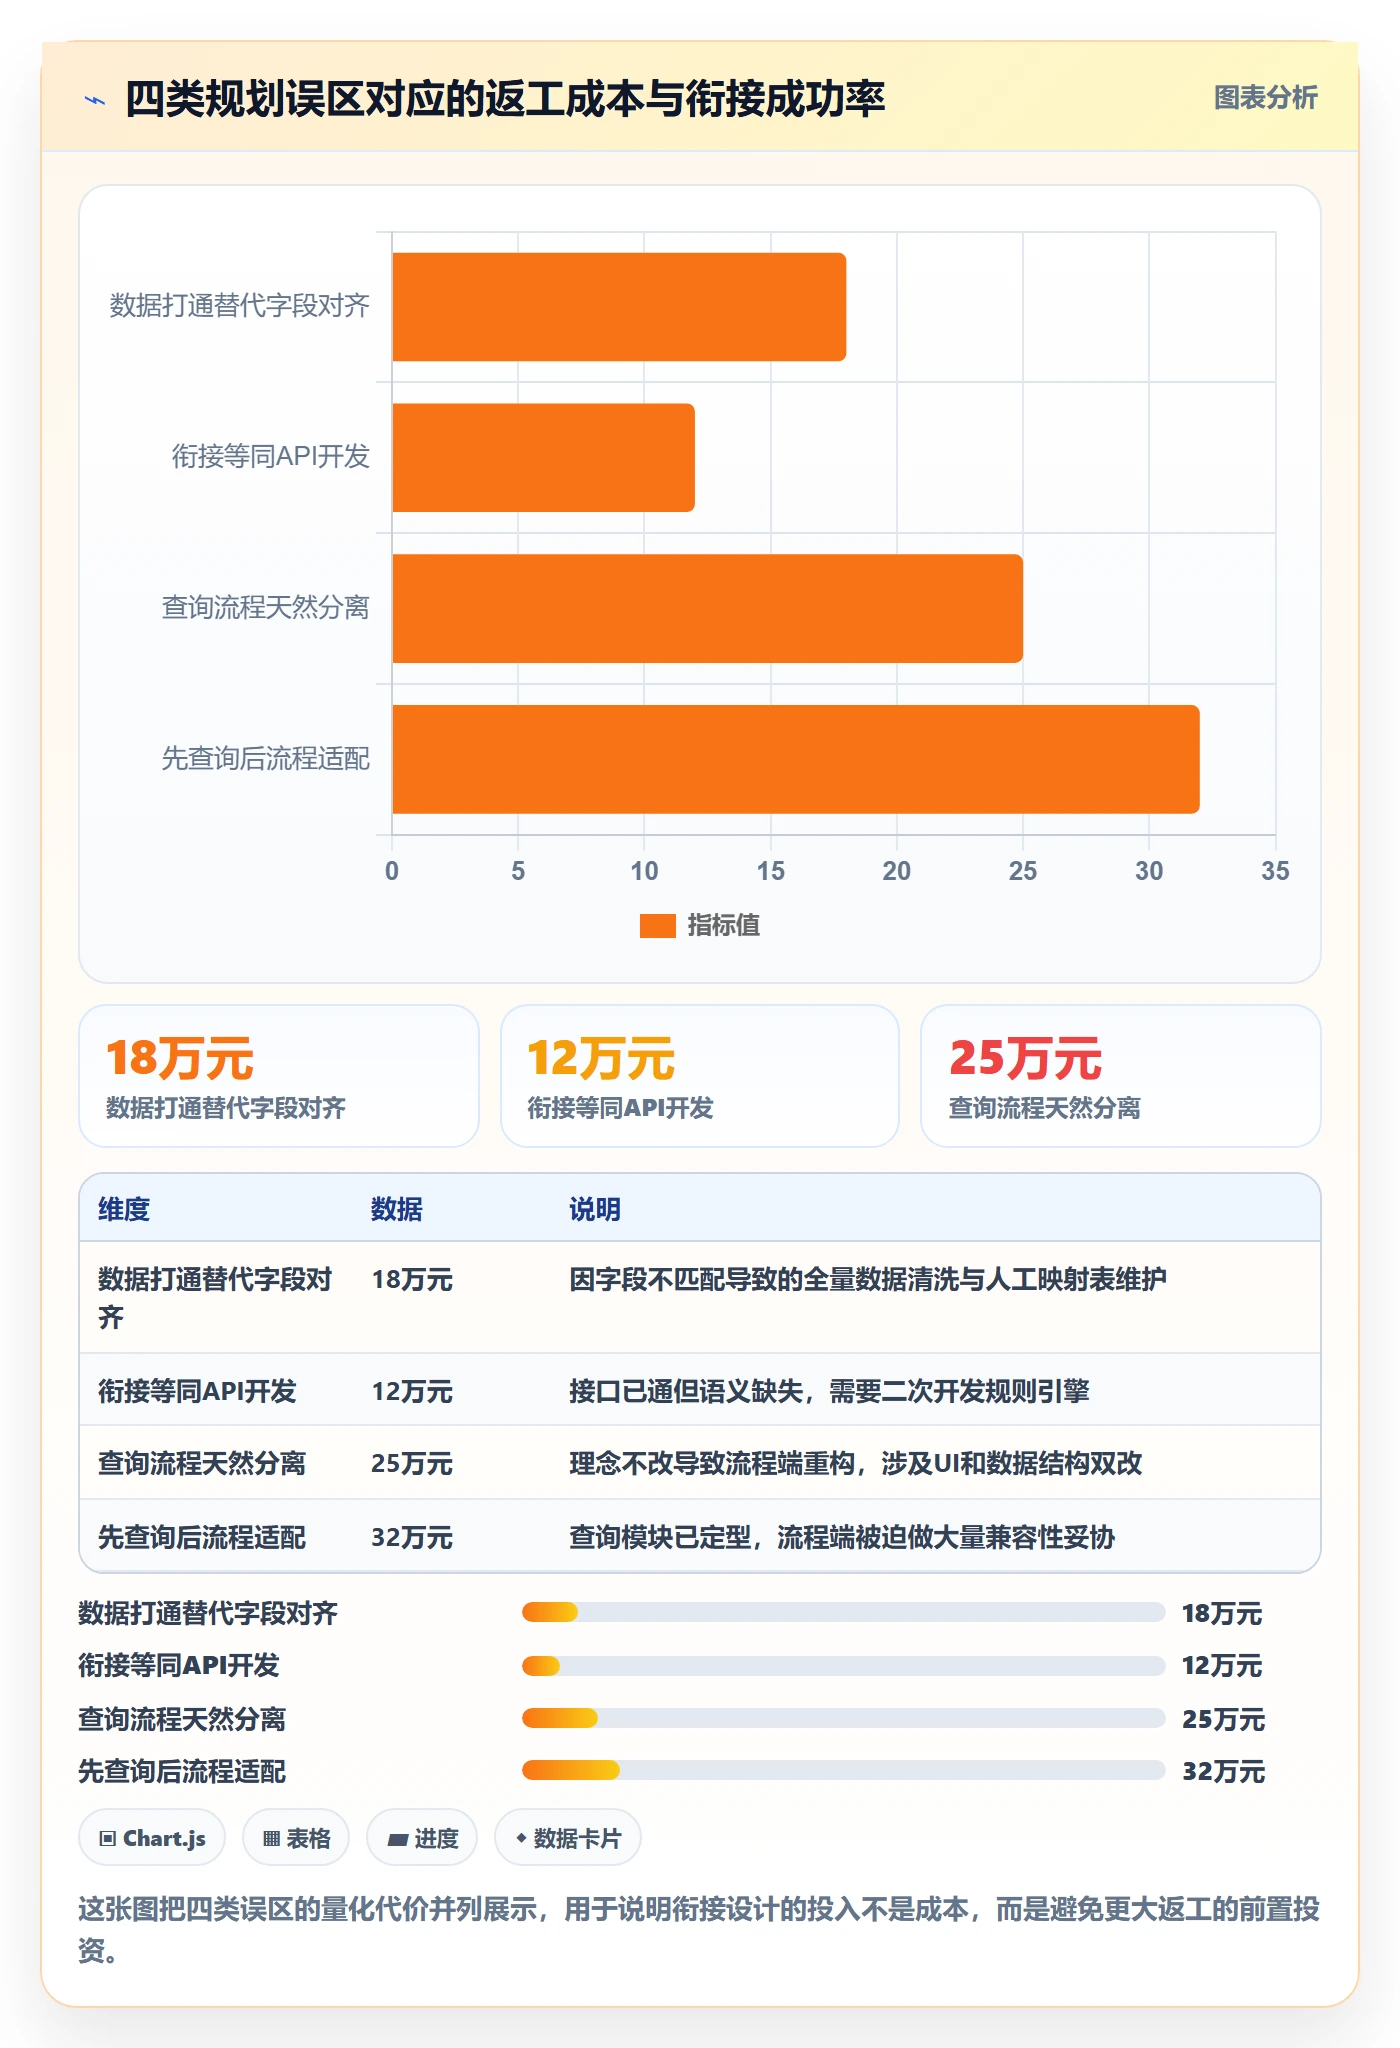Click the 衔接等同API开发 chart bar
Viewport: 1400px width, 2048px height.
pos(543,458)
